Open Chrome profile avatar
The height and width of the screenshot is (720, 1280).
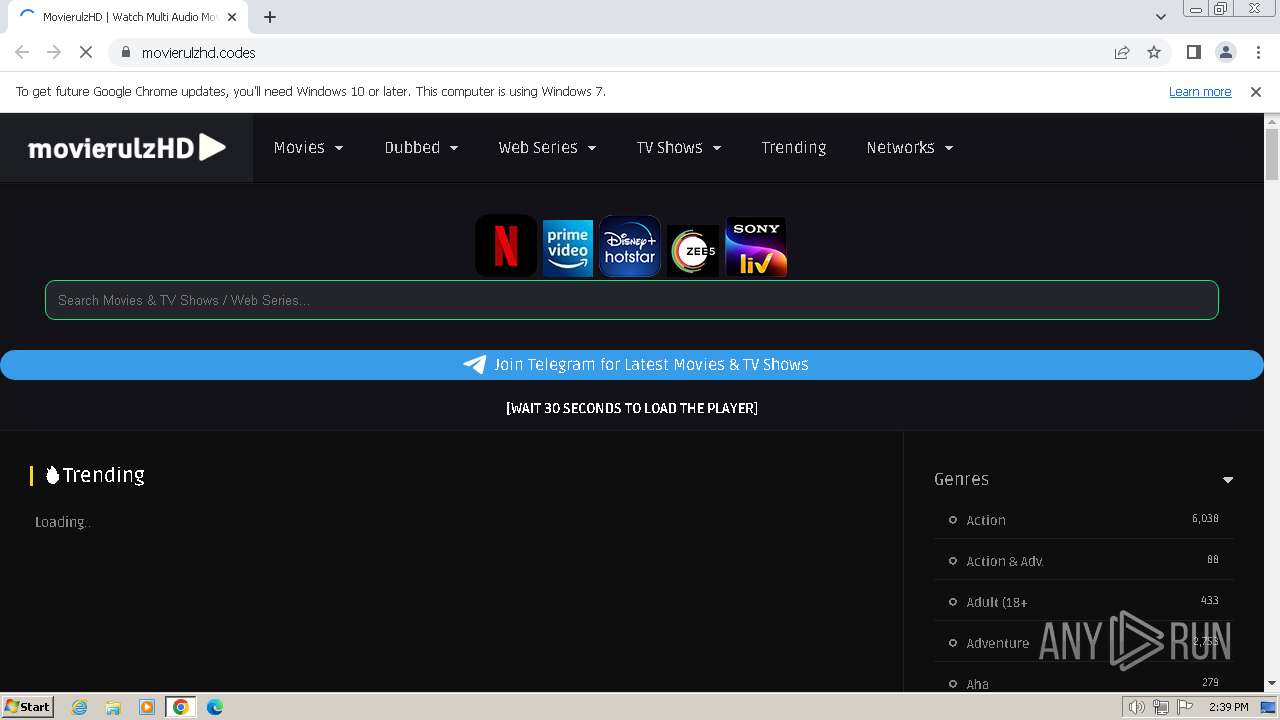tap(1225, 52)
